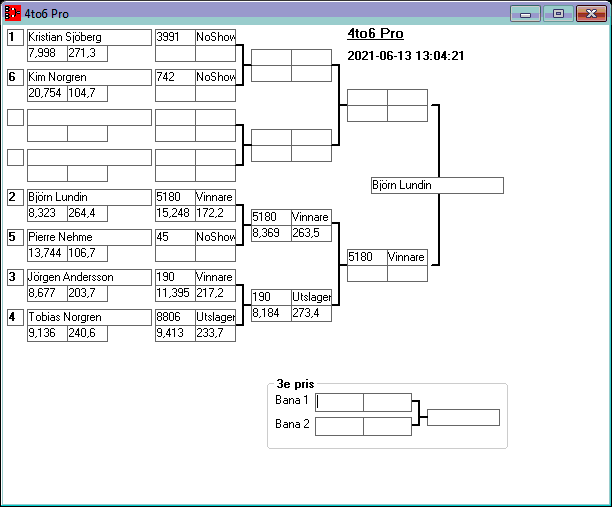Minimize the 4to6 Pro window
The width and height of the screenshot is (612, 507).
pyautogui.click(x=525, y=14)
